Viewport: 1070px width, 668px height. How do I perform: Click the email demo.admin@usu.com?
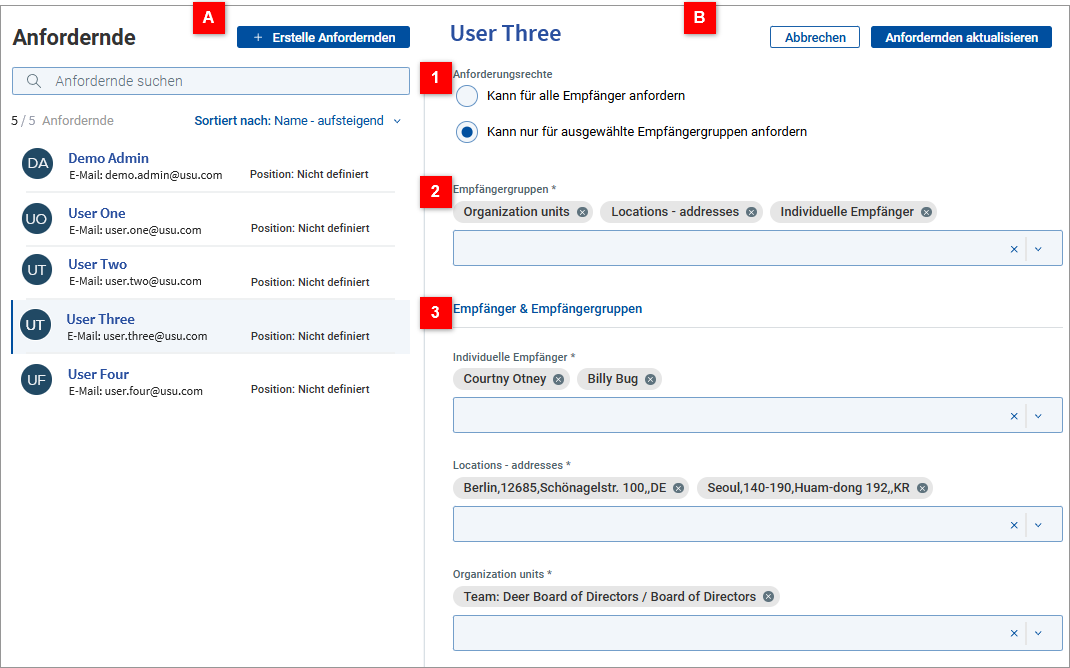click(x=164, y=175)
